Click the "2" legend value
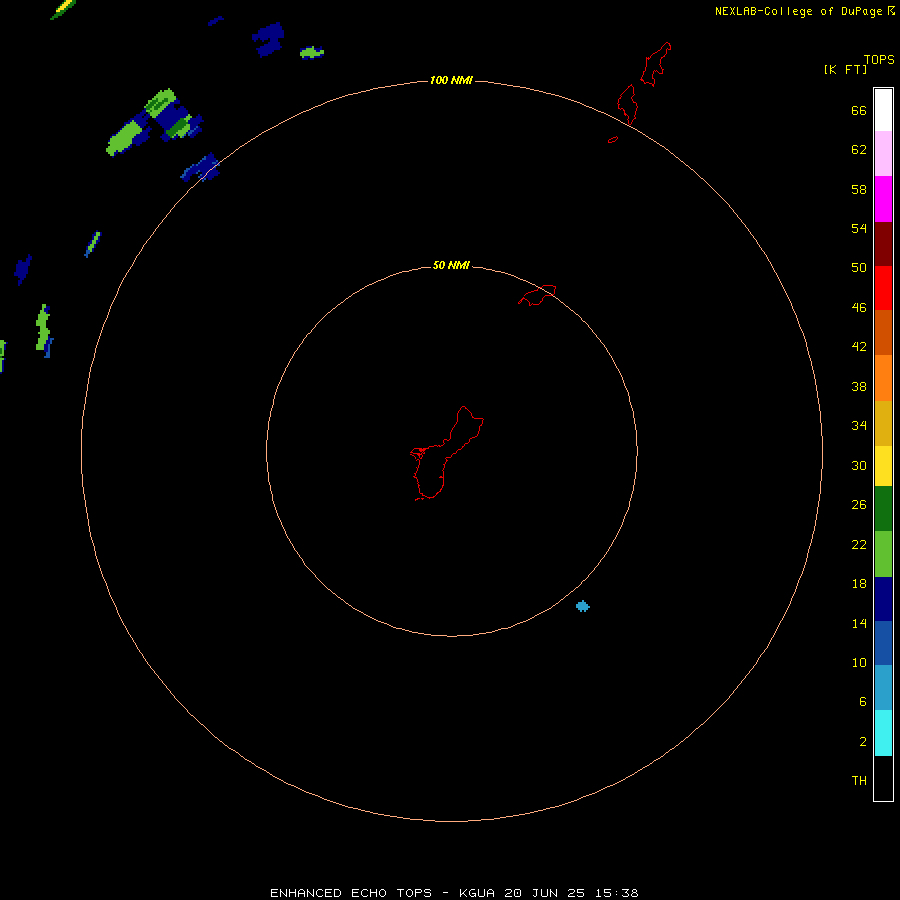 click(x=863, y=742)
